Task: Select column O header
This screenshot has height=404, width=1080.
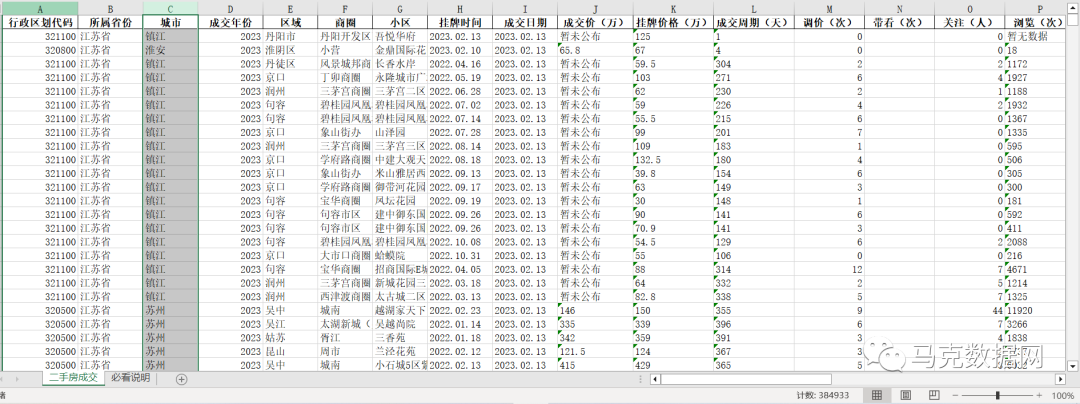Action: tap(969, 8)
